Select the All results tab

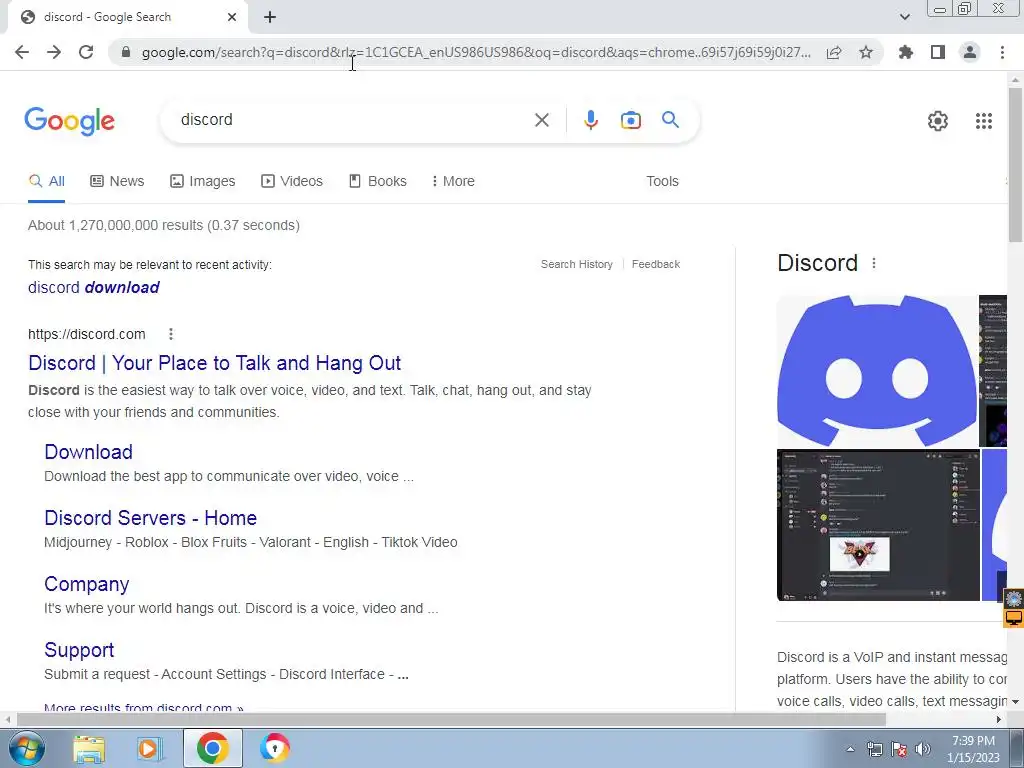46,182
